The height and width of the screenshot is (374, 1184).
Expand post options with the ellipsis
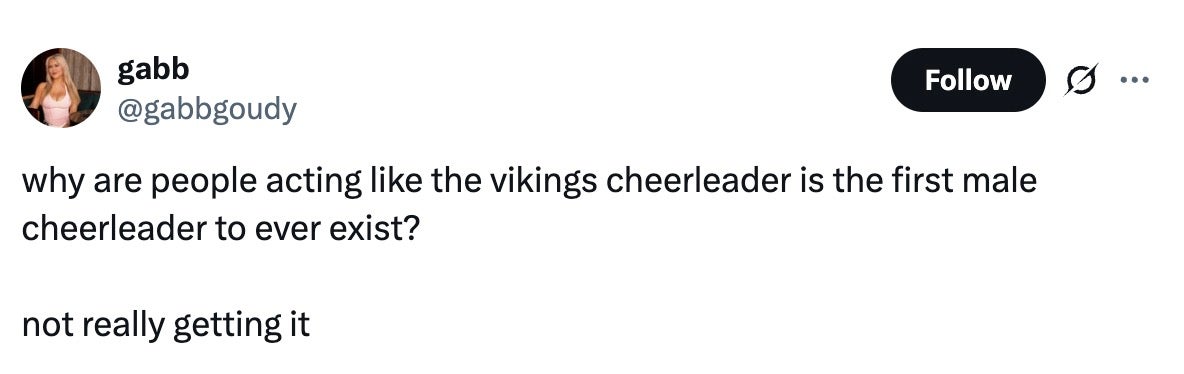1134,80
